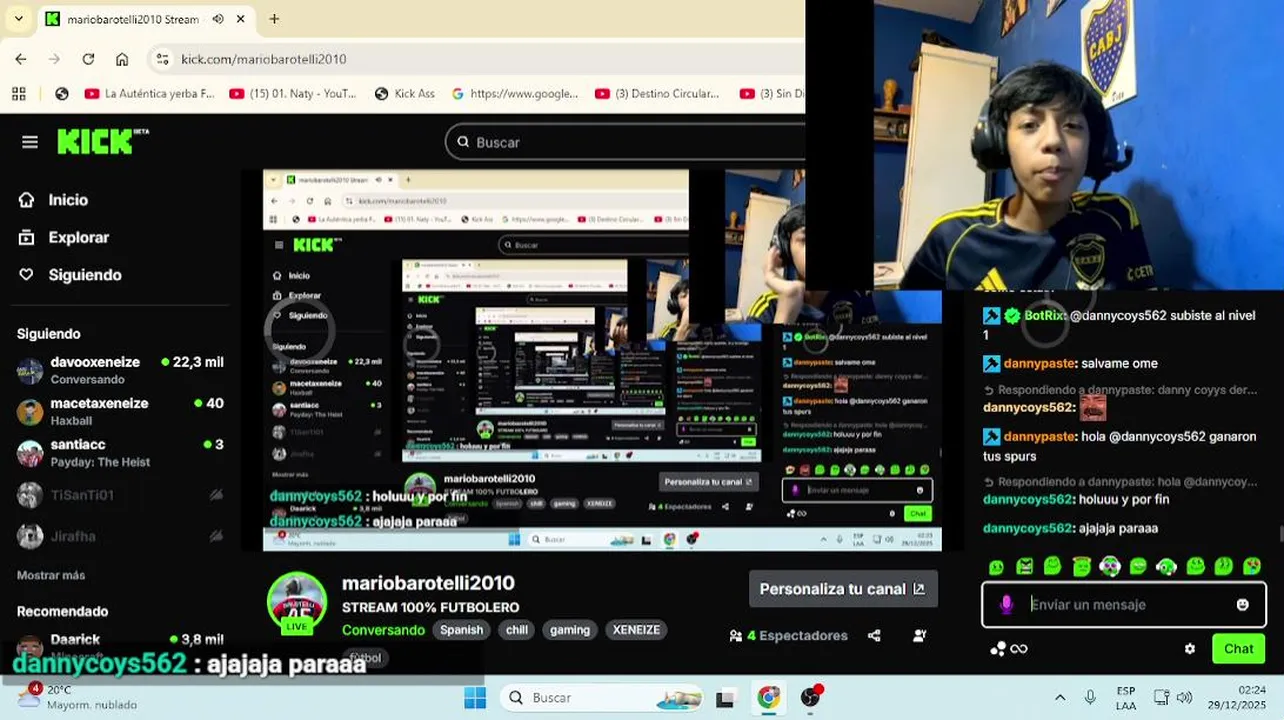Viewport: 1284px width, 720px height.
Task: Click the dannypaste username in salvame ome message
Action: (x=1039, y=364)
